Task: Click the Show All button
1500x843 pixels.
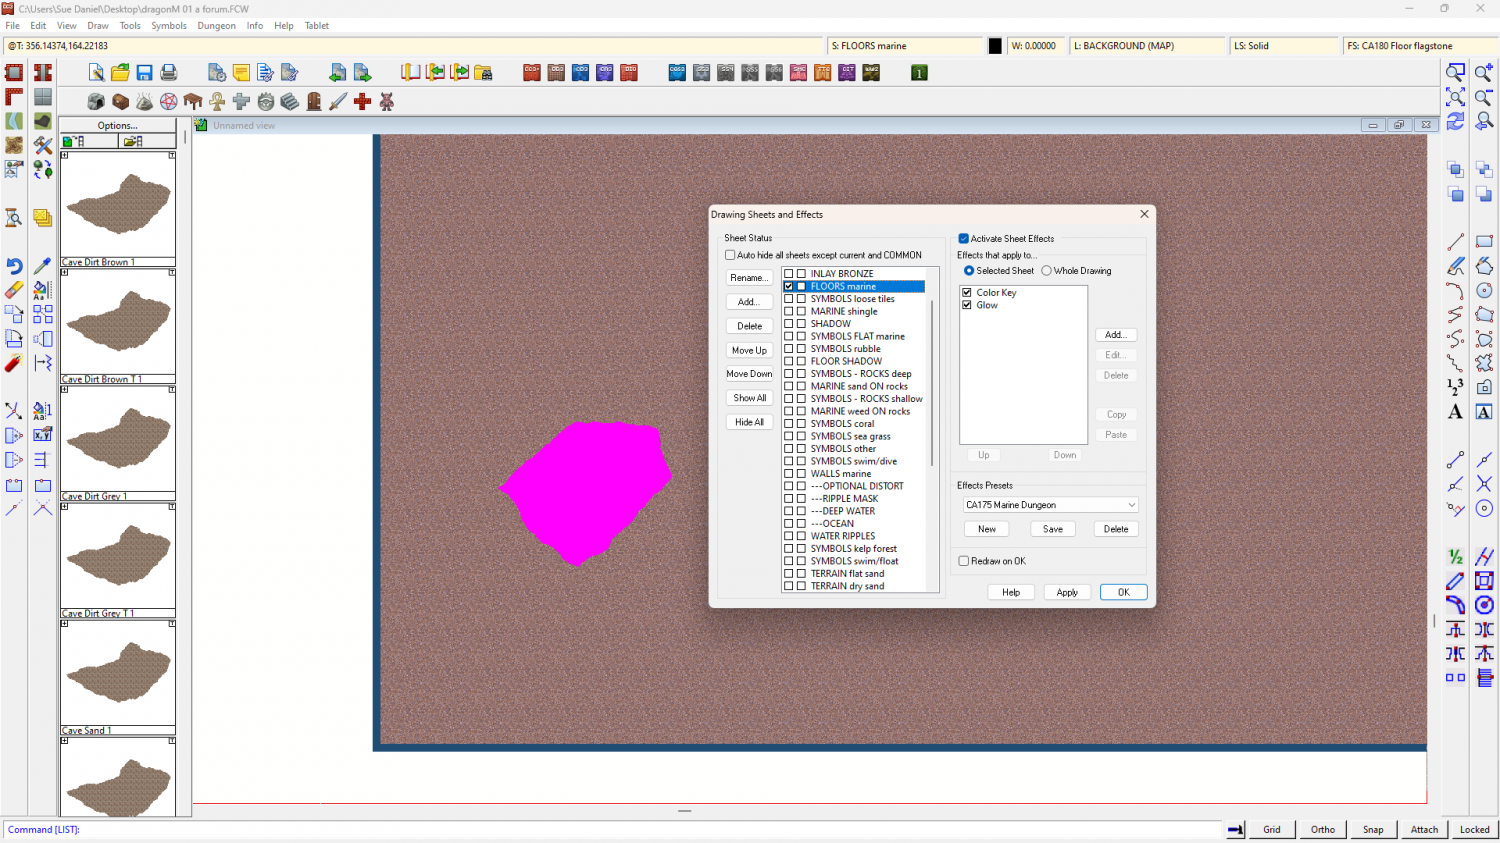Action: (x=749, y=398)
